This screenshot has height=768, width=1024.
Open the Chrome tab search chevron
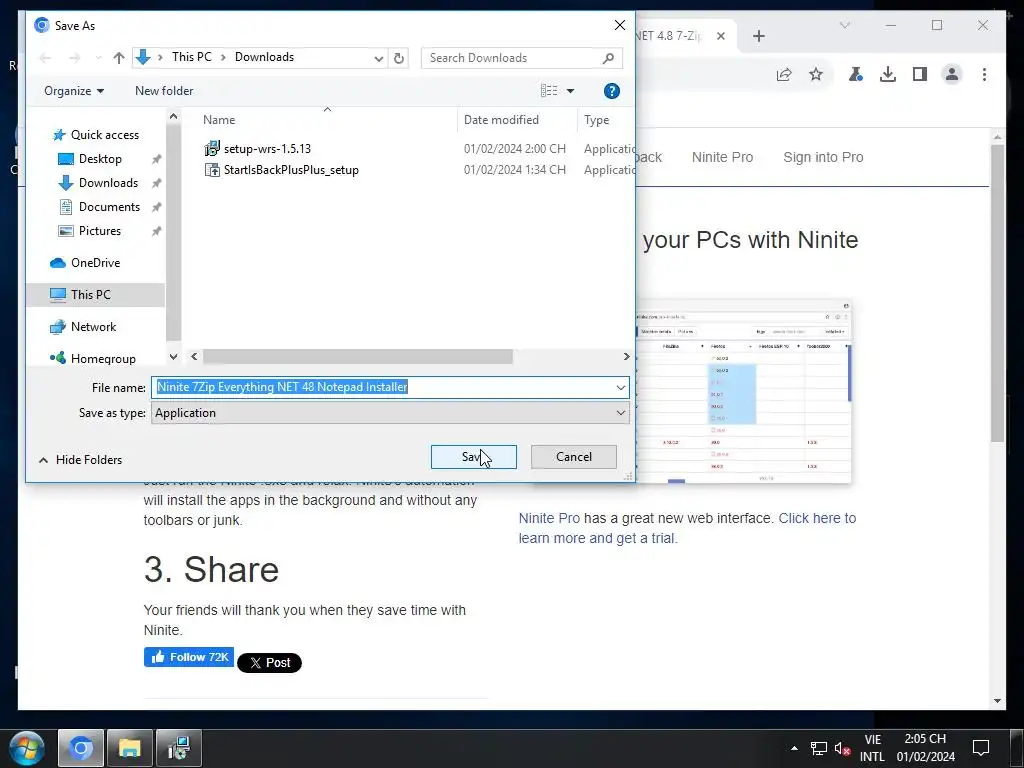(x=844, y=25)
